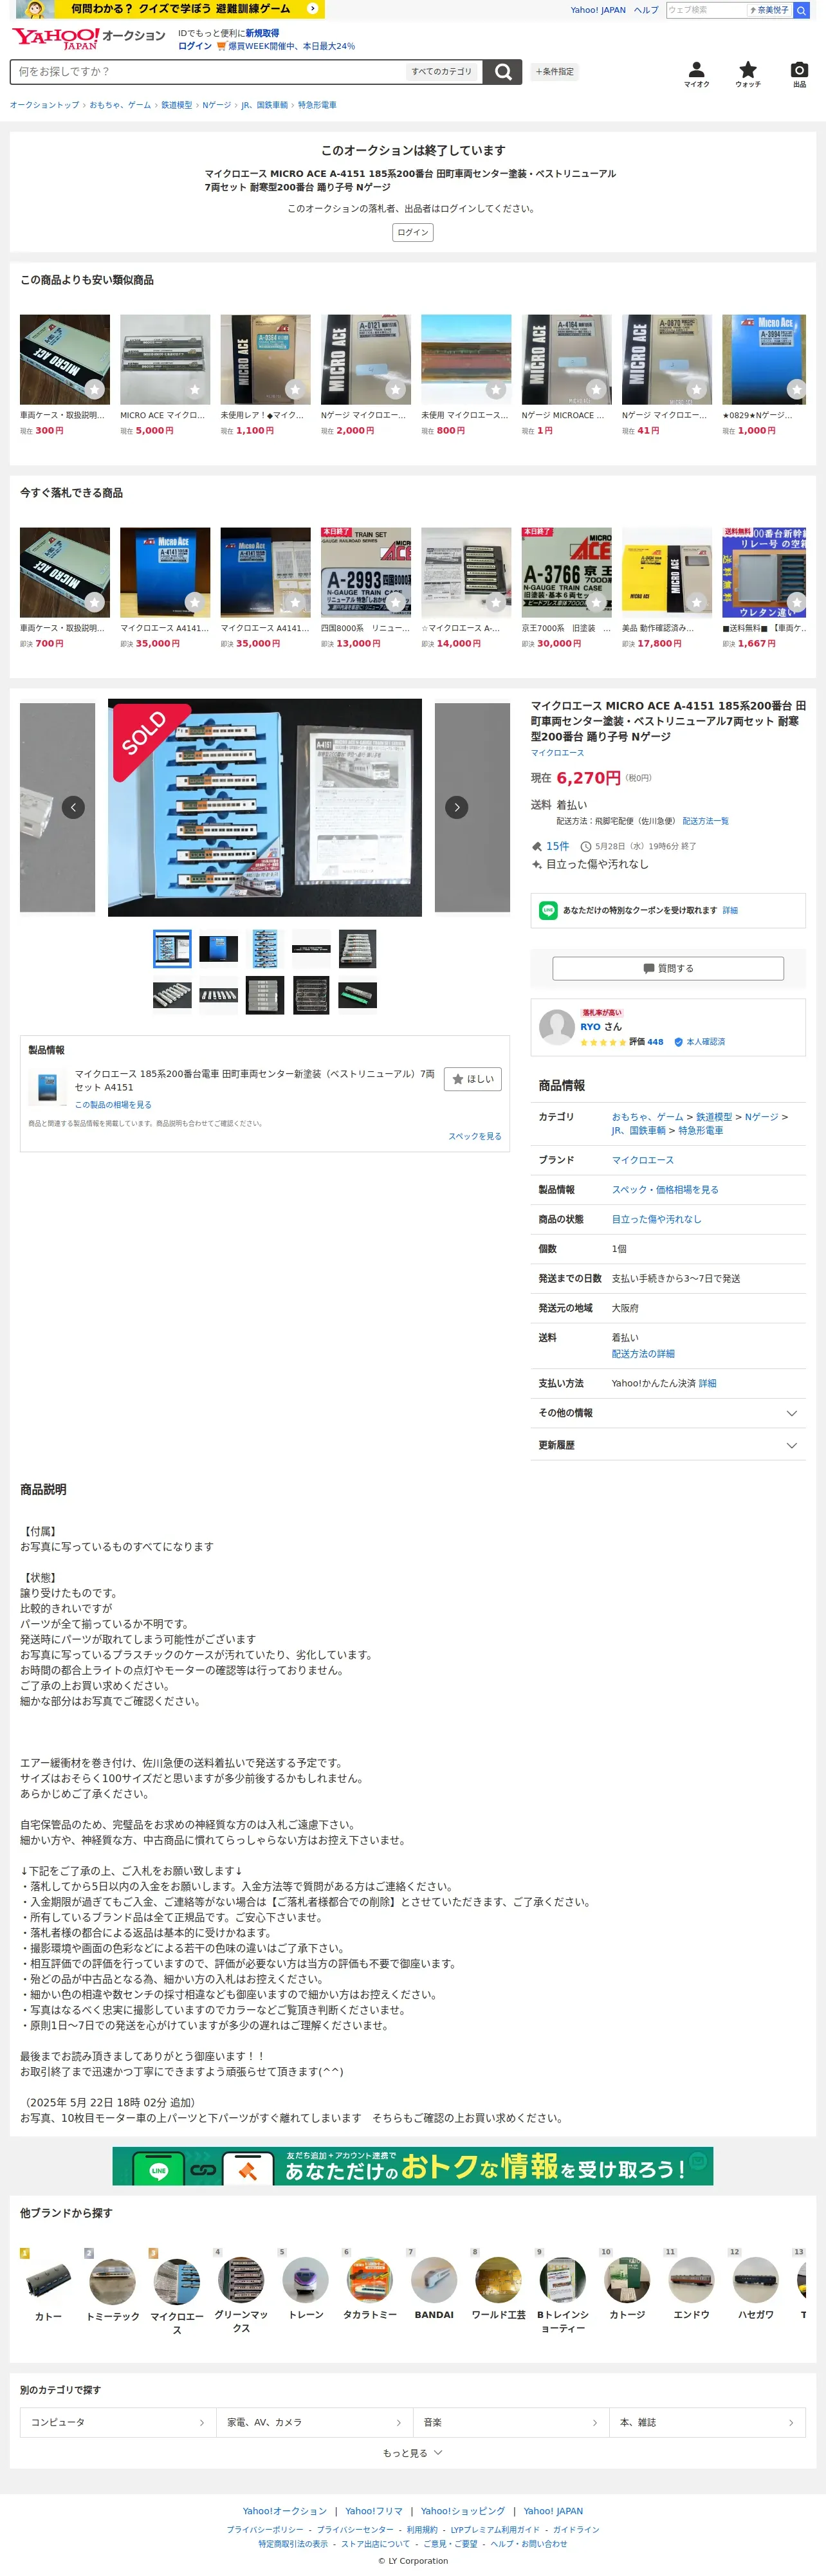Toggle watch star on 300円 item
The width and height of the screenshot is (826, 2576).
tap(94, 389)
